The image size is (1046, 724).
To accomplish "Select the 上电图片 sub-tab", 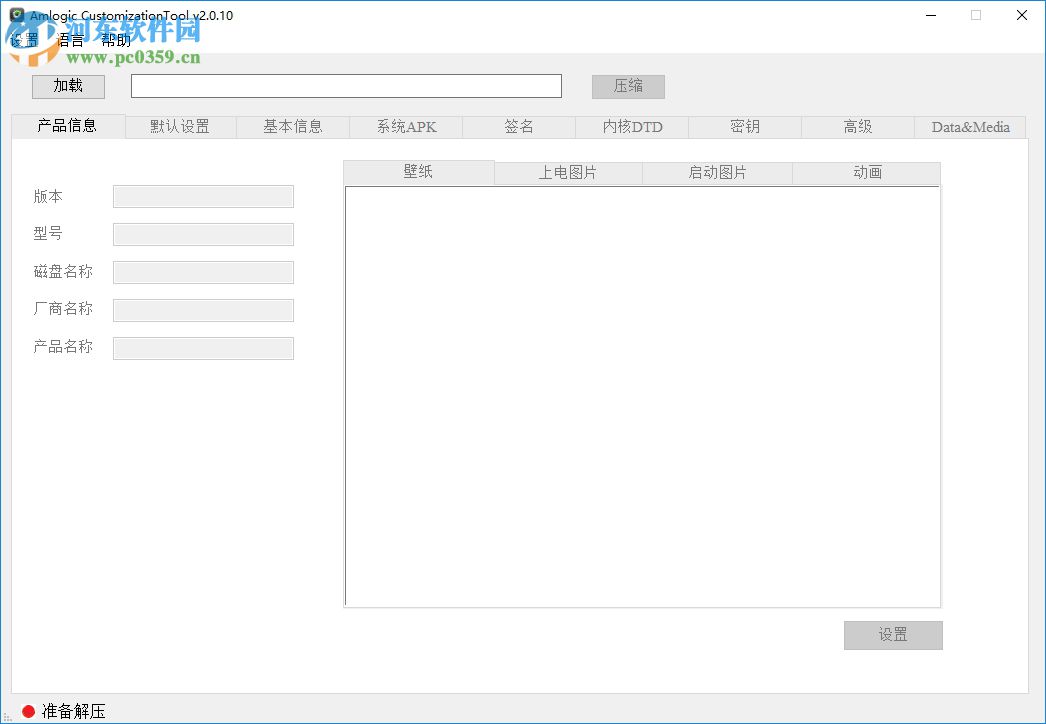I will tap(567, 172).
